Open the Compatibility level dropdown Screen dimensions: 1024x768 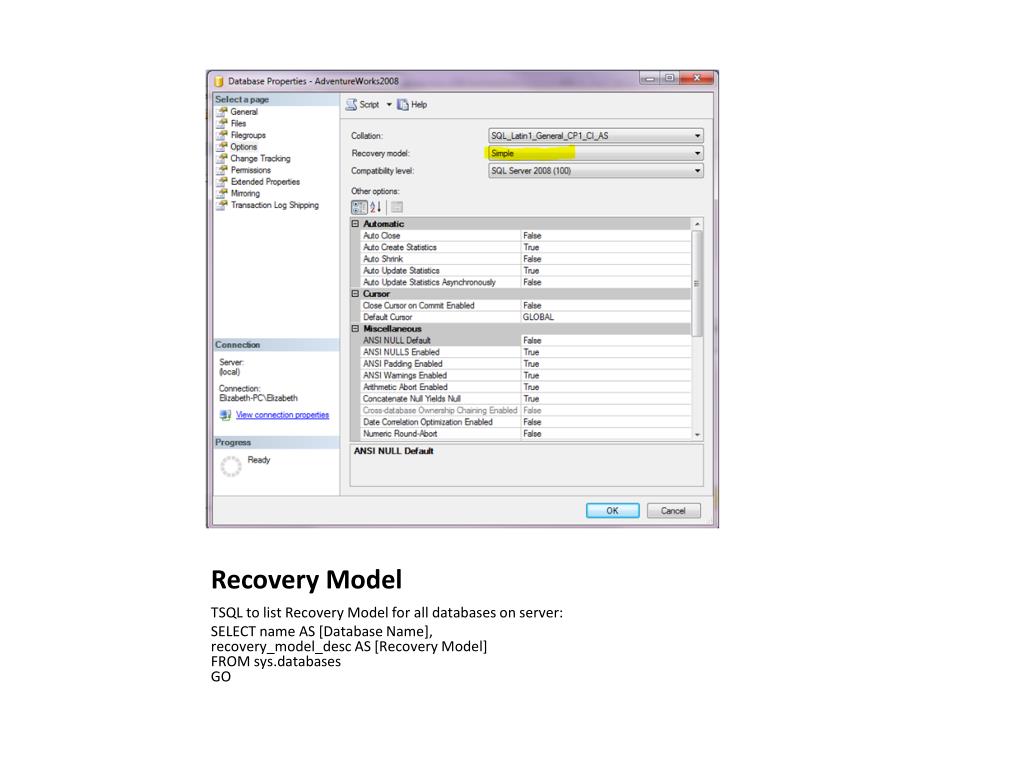coord(596,171)
